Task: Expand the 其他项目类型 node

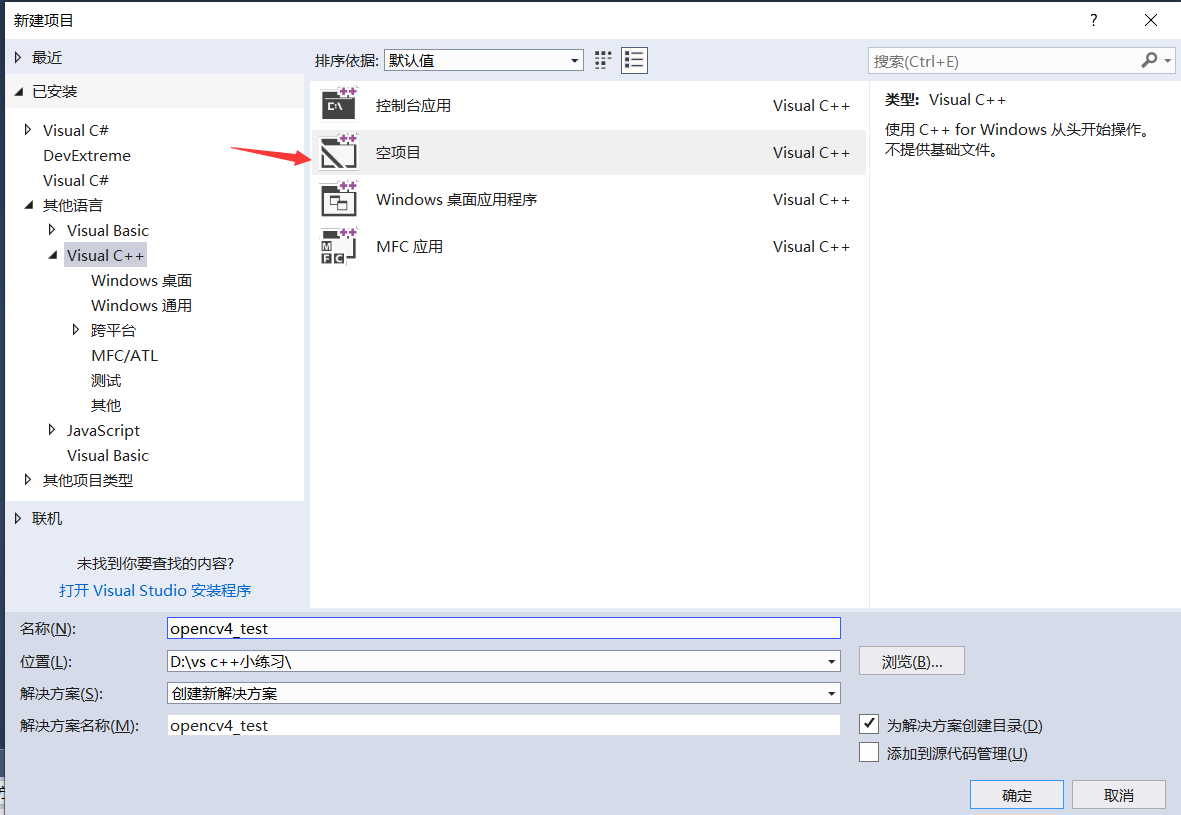Action: (x=28, y=479)
